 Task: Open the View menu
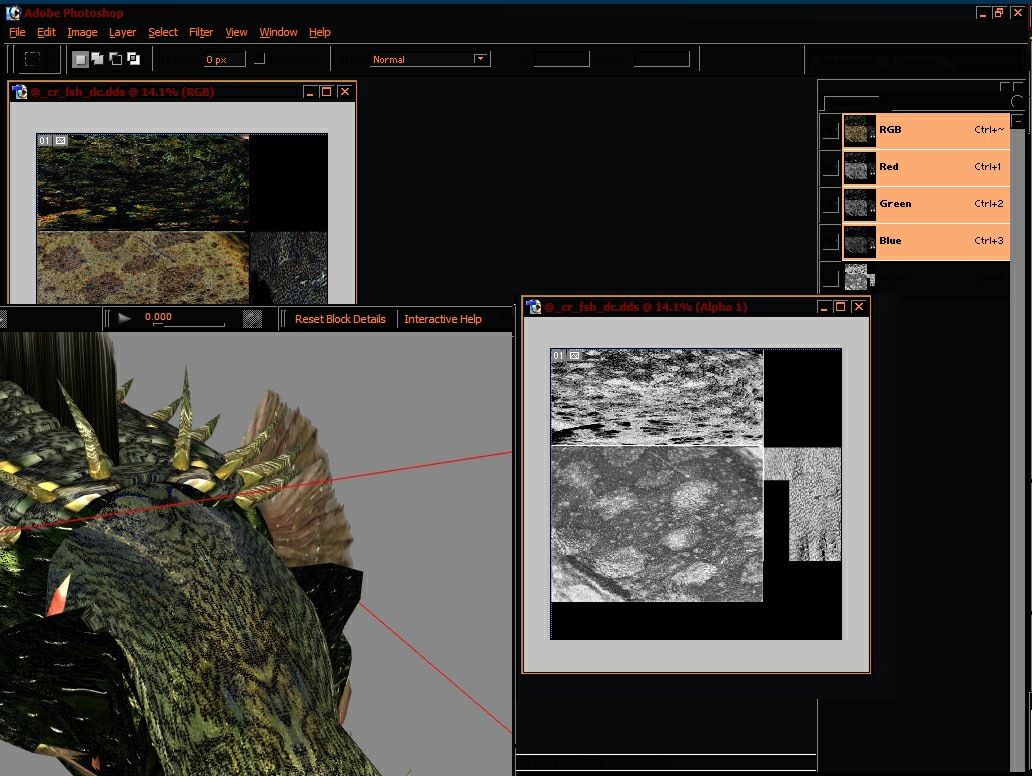pos(236,32)
